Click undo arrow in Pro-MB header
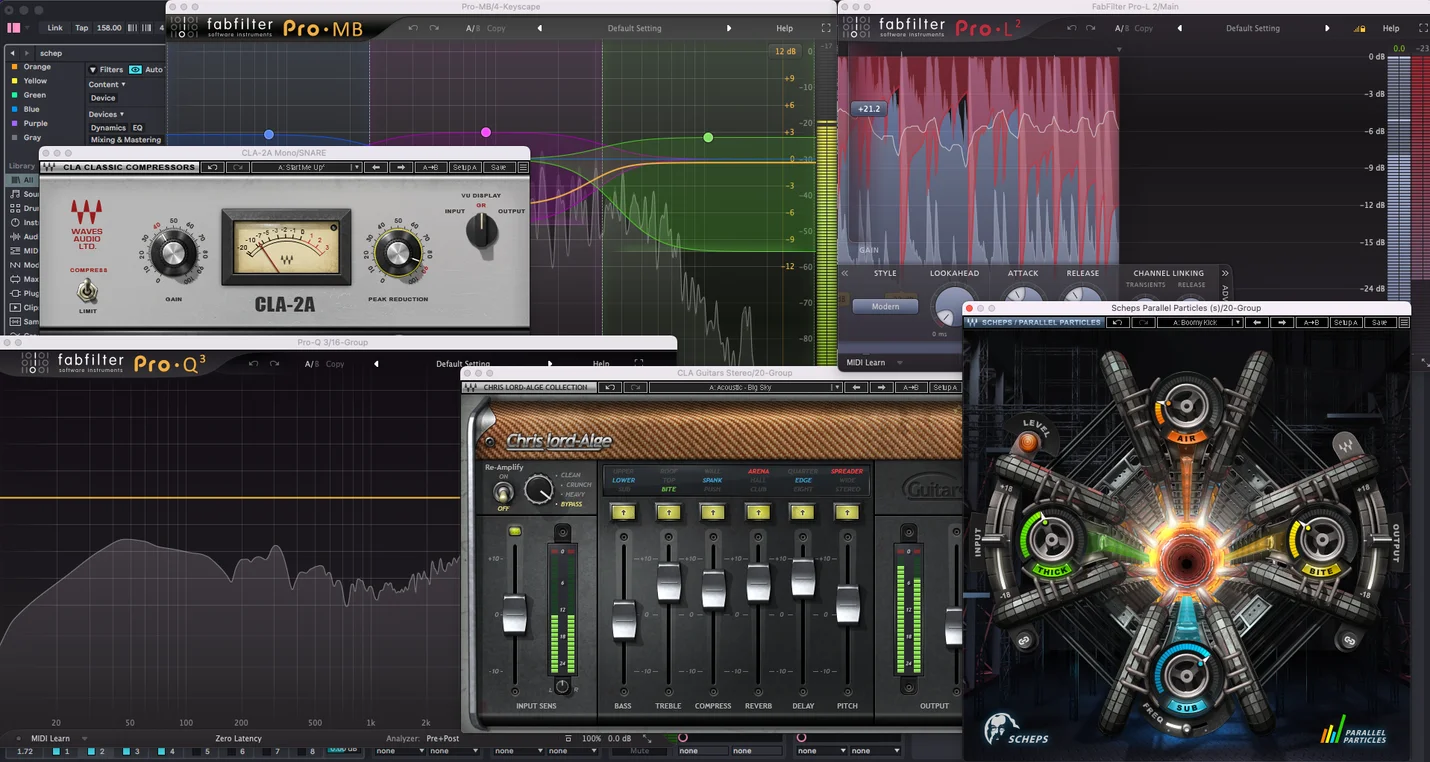 pos(413,28)
